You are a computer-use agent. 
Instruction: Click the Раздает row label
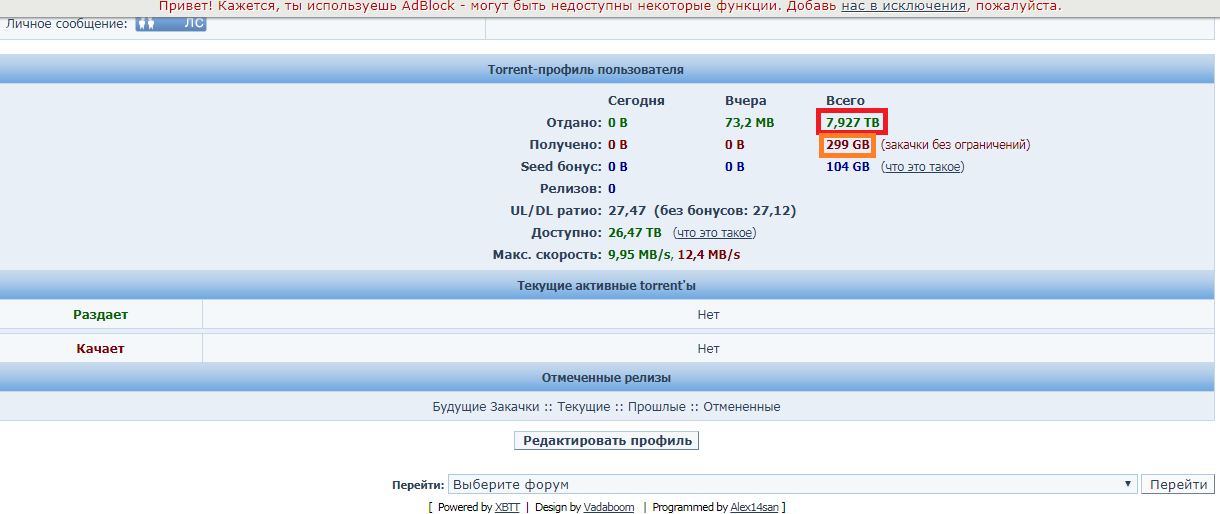pos(100,315)
